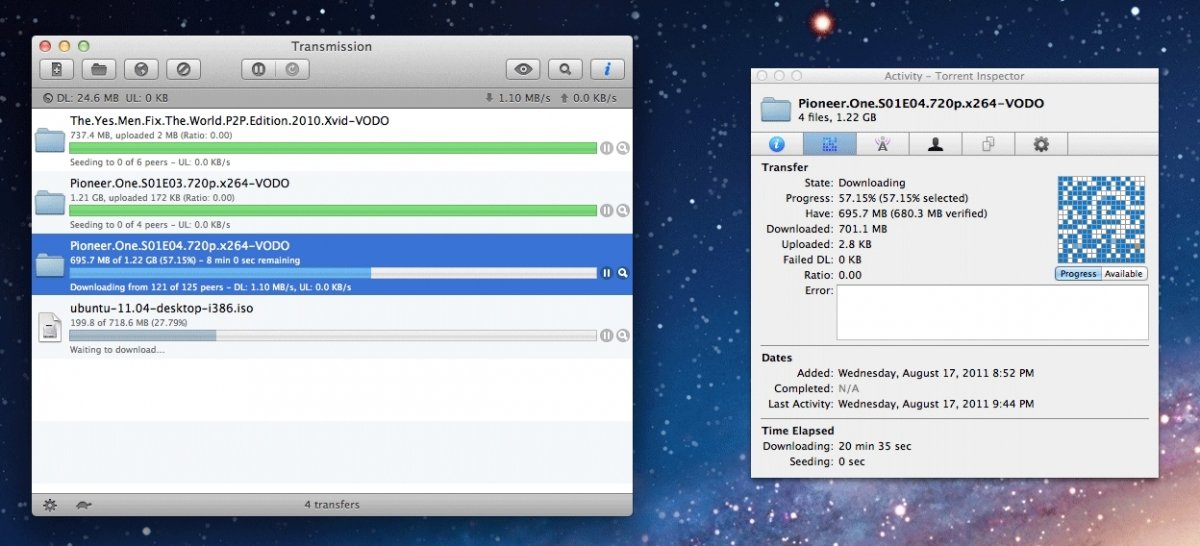Reveal The.Yes.Men.Fix.The.World in Finder

tap(622, 148)
